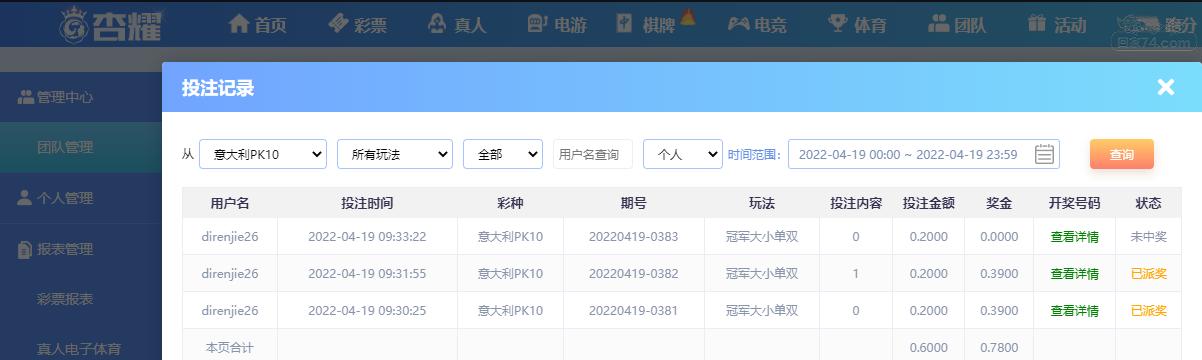
Task: Click the 用户名 column header
Action: [230, 203]
